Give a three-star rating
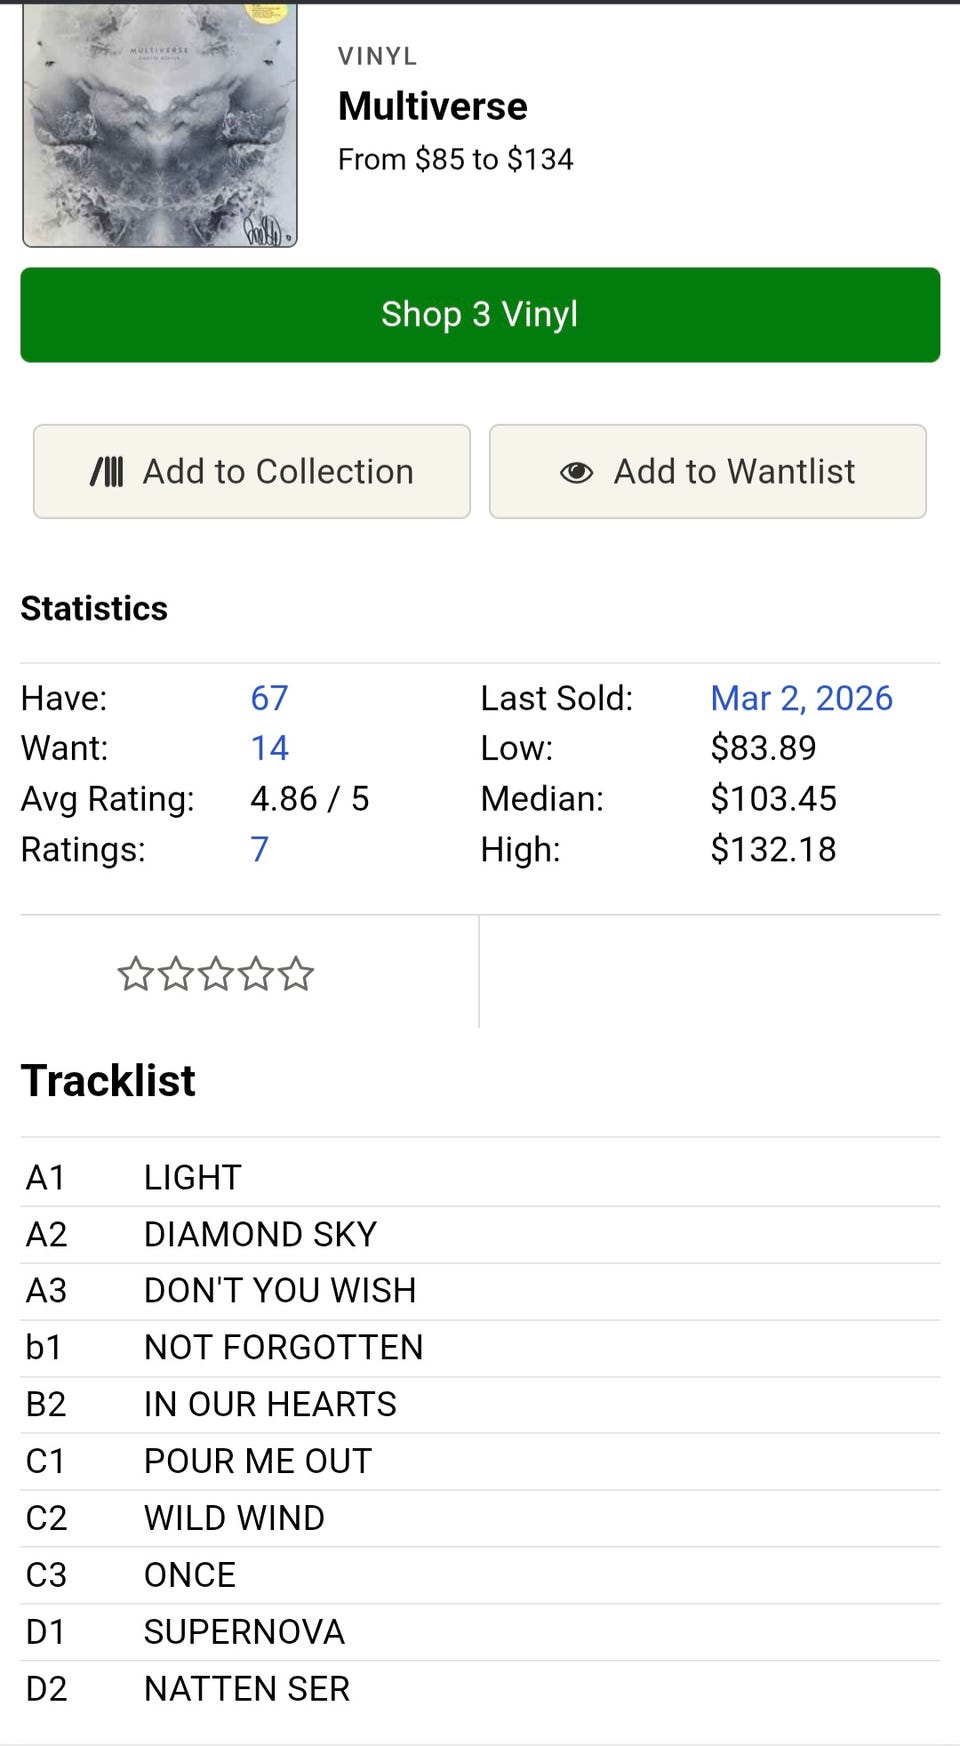 click(216, 973)
